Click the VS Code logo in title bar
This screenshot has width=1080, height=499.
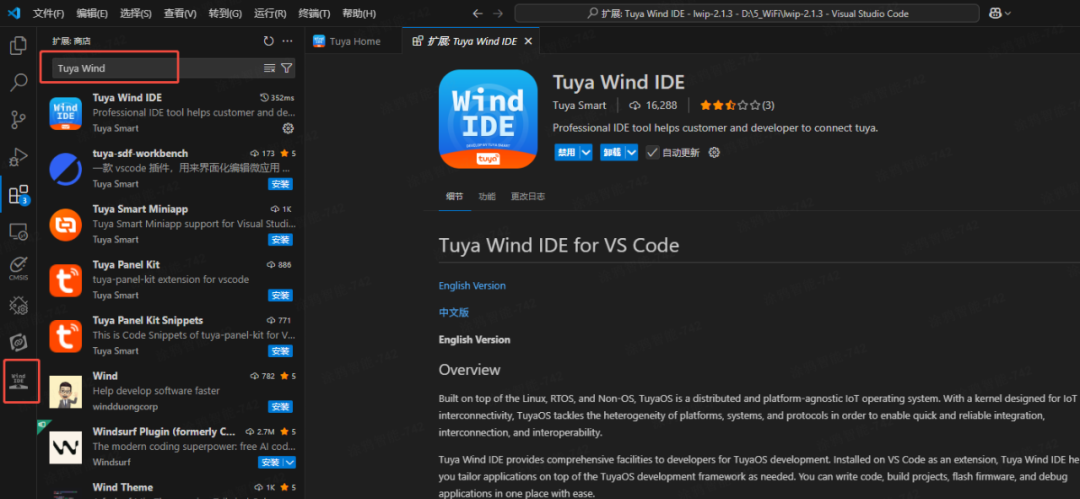tap(14, 13)
